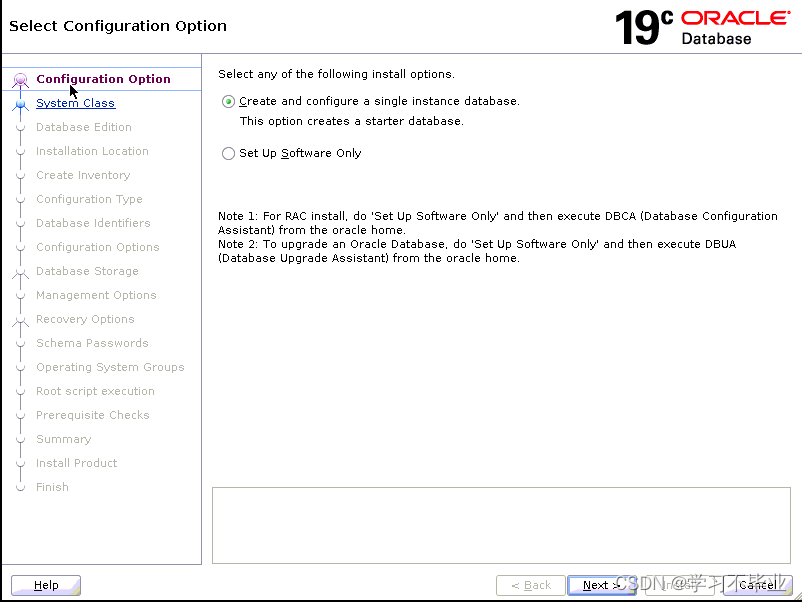Click the Database Edition step marker icon
The height and width of the screenshot is (602, 802).
pos(21,127)
